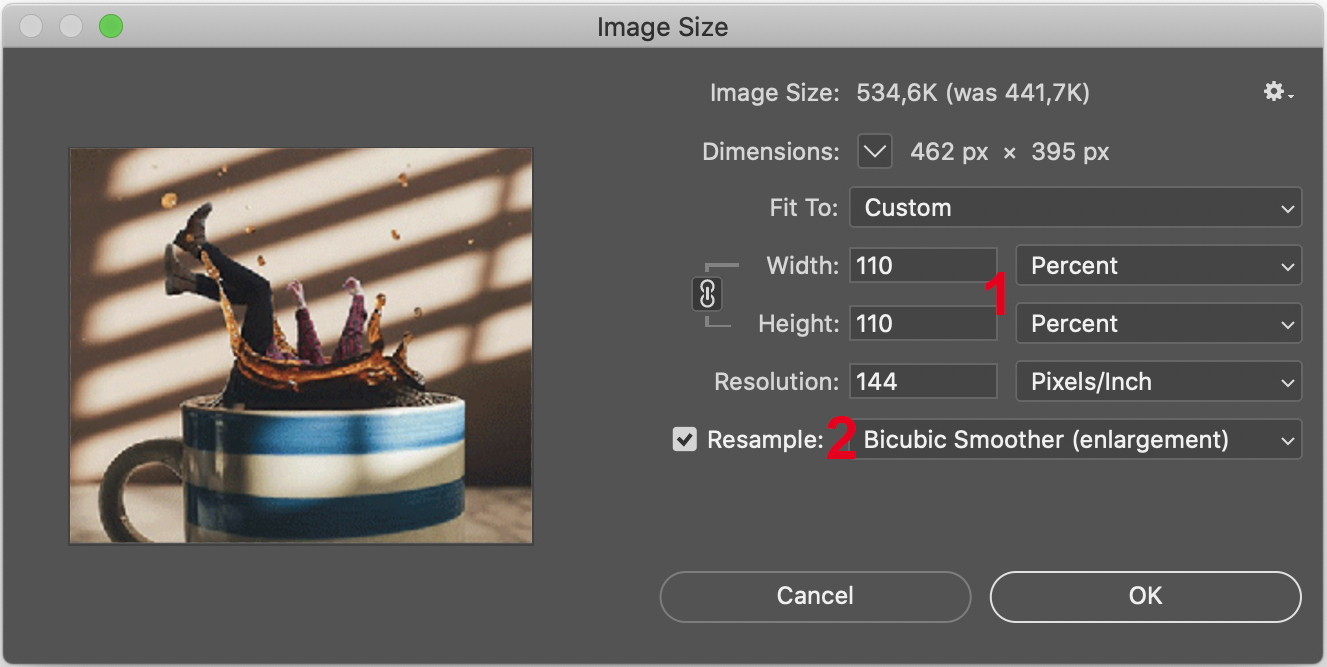
Task: Click the green zoom window button
Action: (x=110, y=27)
